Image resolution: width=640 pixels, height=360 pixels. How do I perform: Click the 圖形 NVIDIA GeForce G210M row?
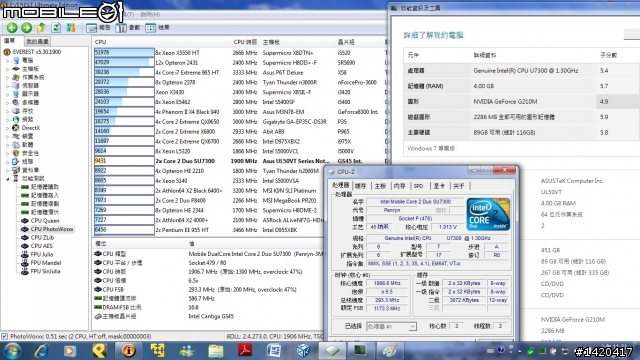pyautogui.click(x=522, y=101)
